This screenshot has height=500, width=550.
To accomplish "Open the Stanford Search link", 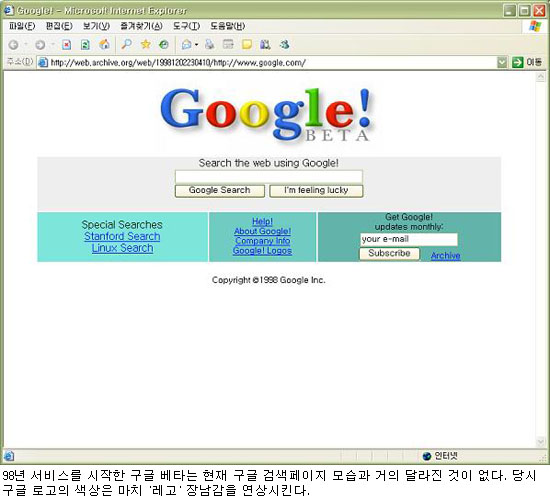I will tap(122, 236).
